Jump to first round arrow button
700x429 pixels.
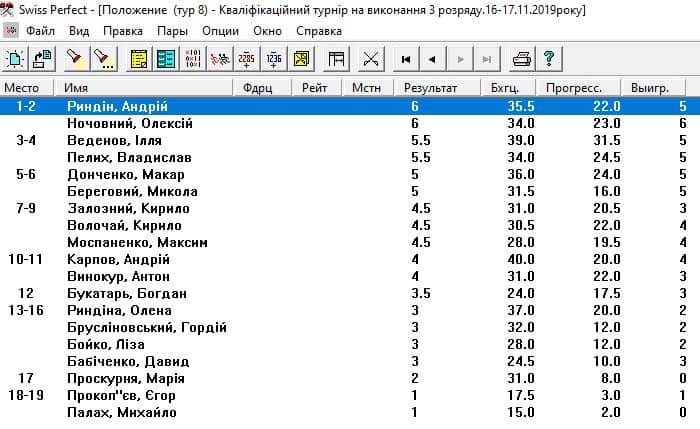pos(406,59)
